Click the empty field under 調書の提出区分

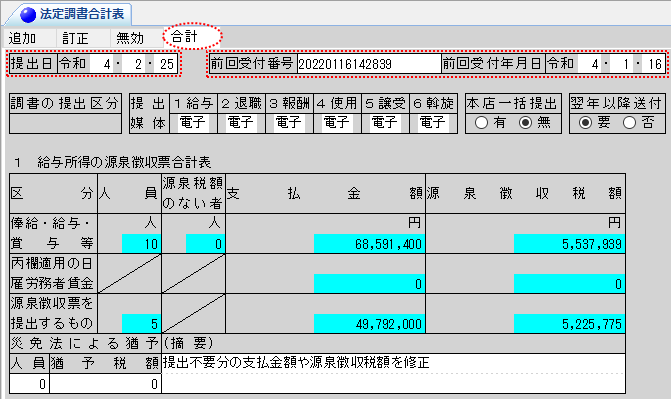[x=65, y=123]
